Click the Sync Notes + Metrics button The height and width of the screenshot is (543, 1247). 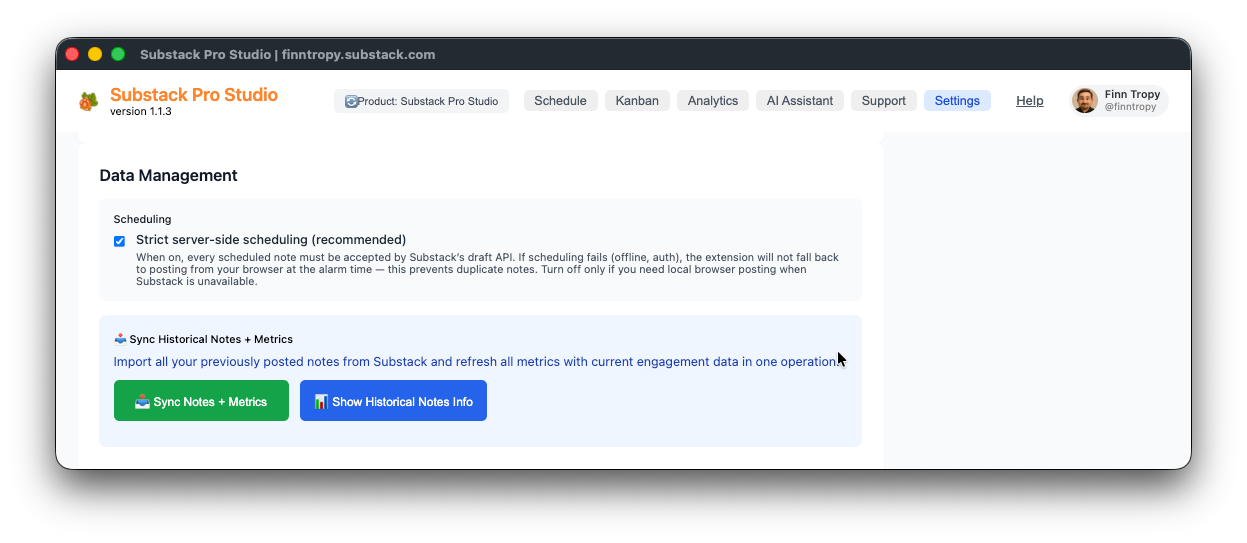click(201, 401)
